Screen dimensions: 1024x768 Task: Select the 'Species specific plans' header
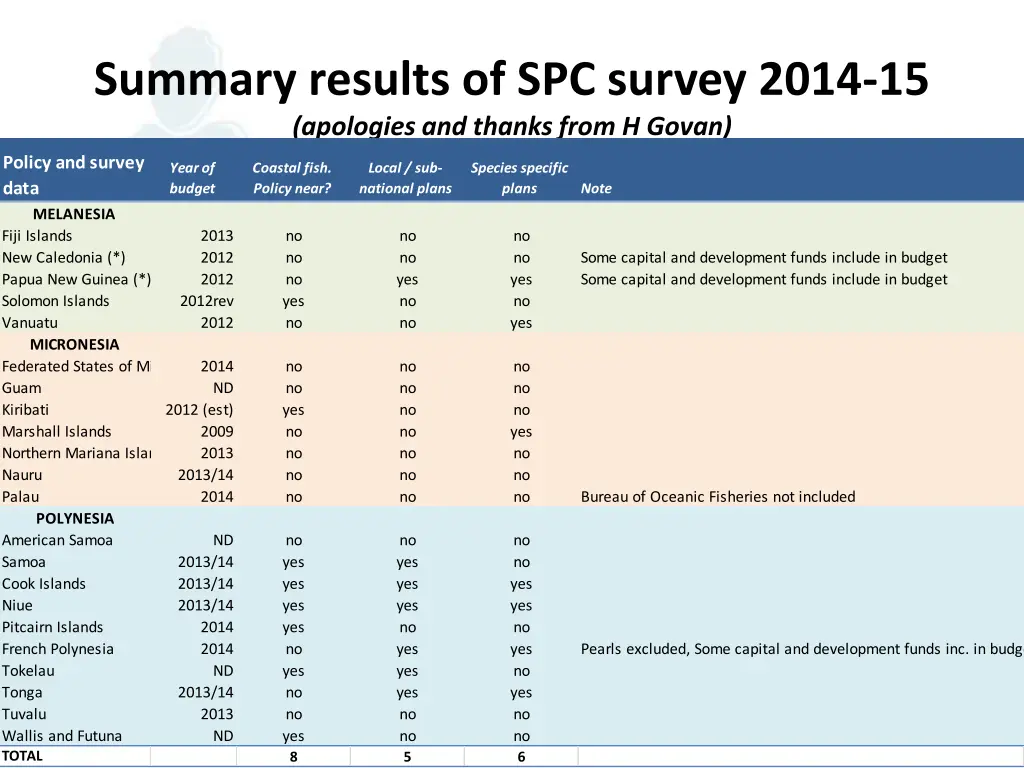pos(520,177)
